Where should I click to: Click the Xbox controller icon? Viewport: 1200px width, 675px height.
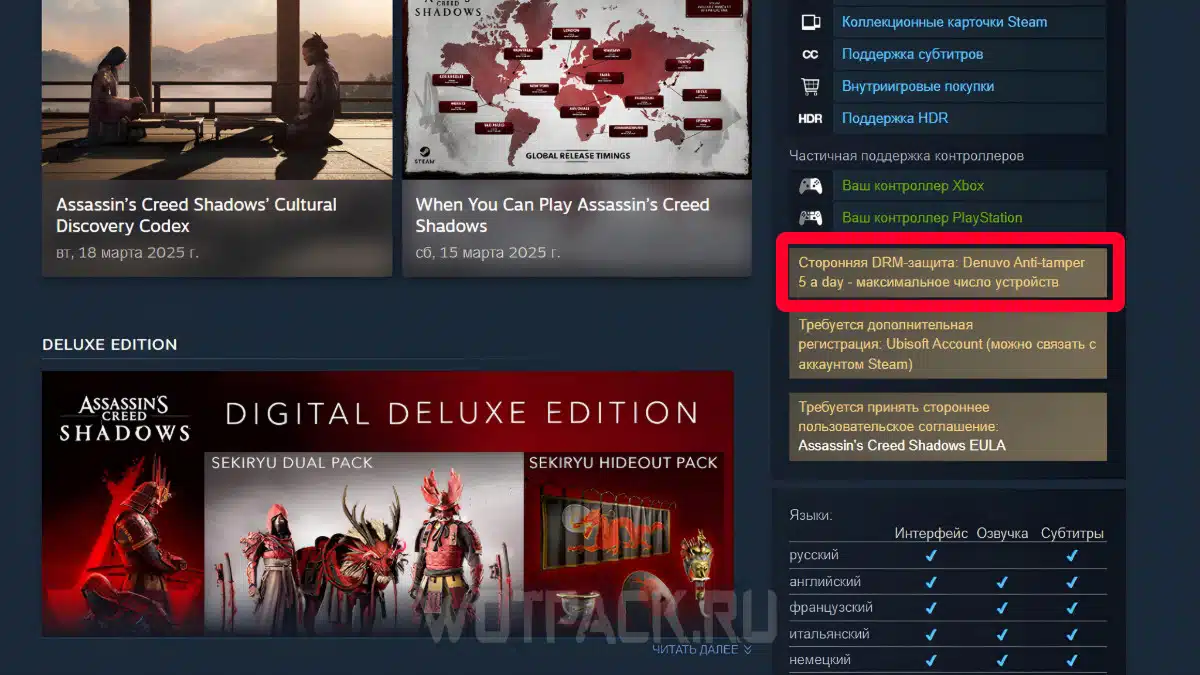[810, 186]
